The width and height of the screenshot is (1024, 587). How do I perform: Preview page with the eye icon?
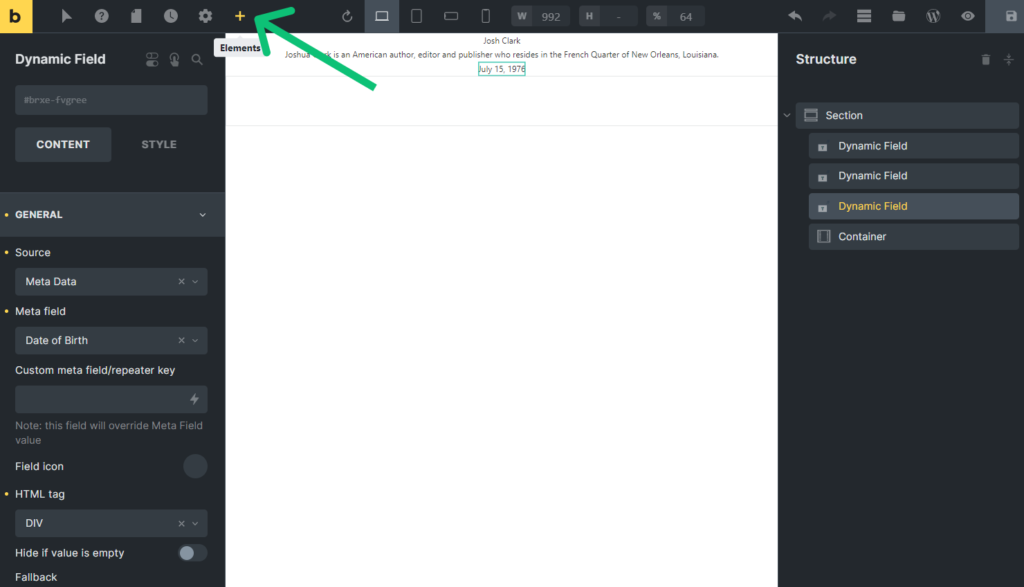(x=968, y=16)
